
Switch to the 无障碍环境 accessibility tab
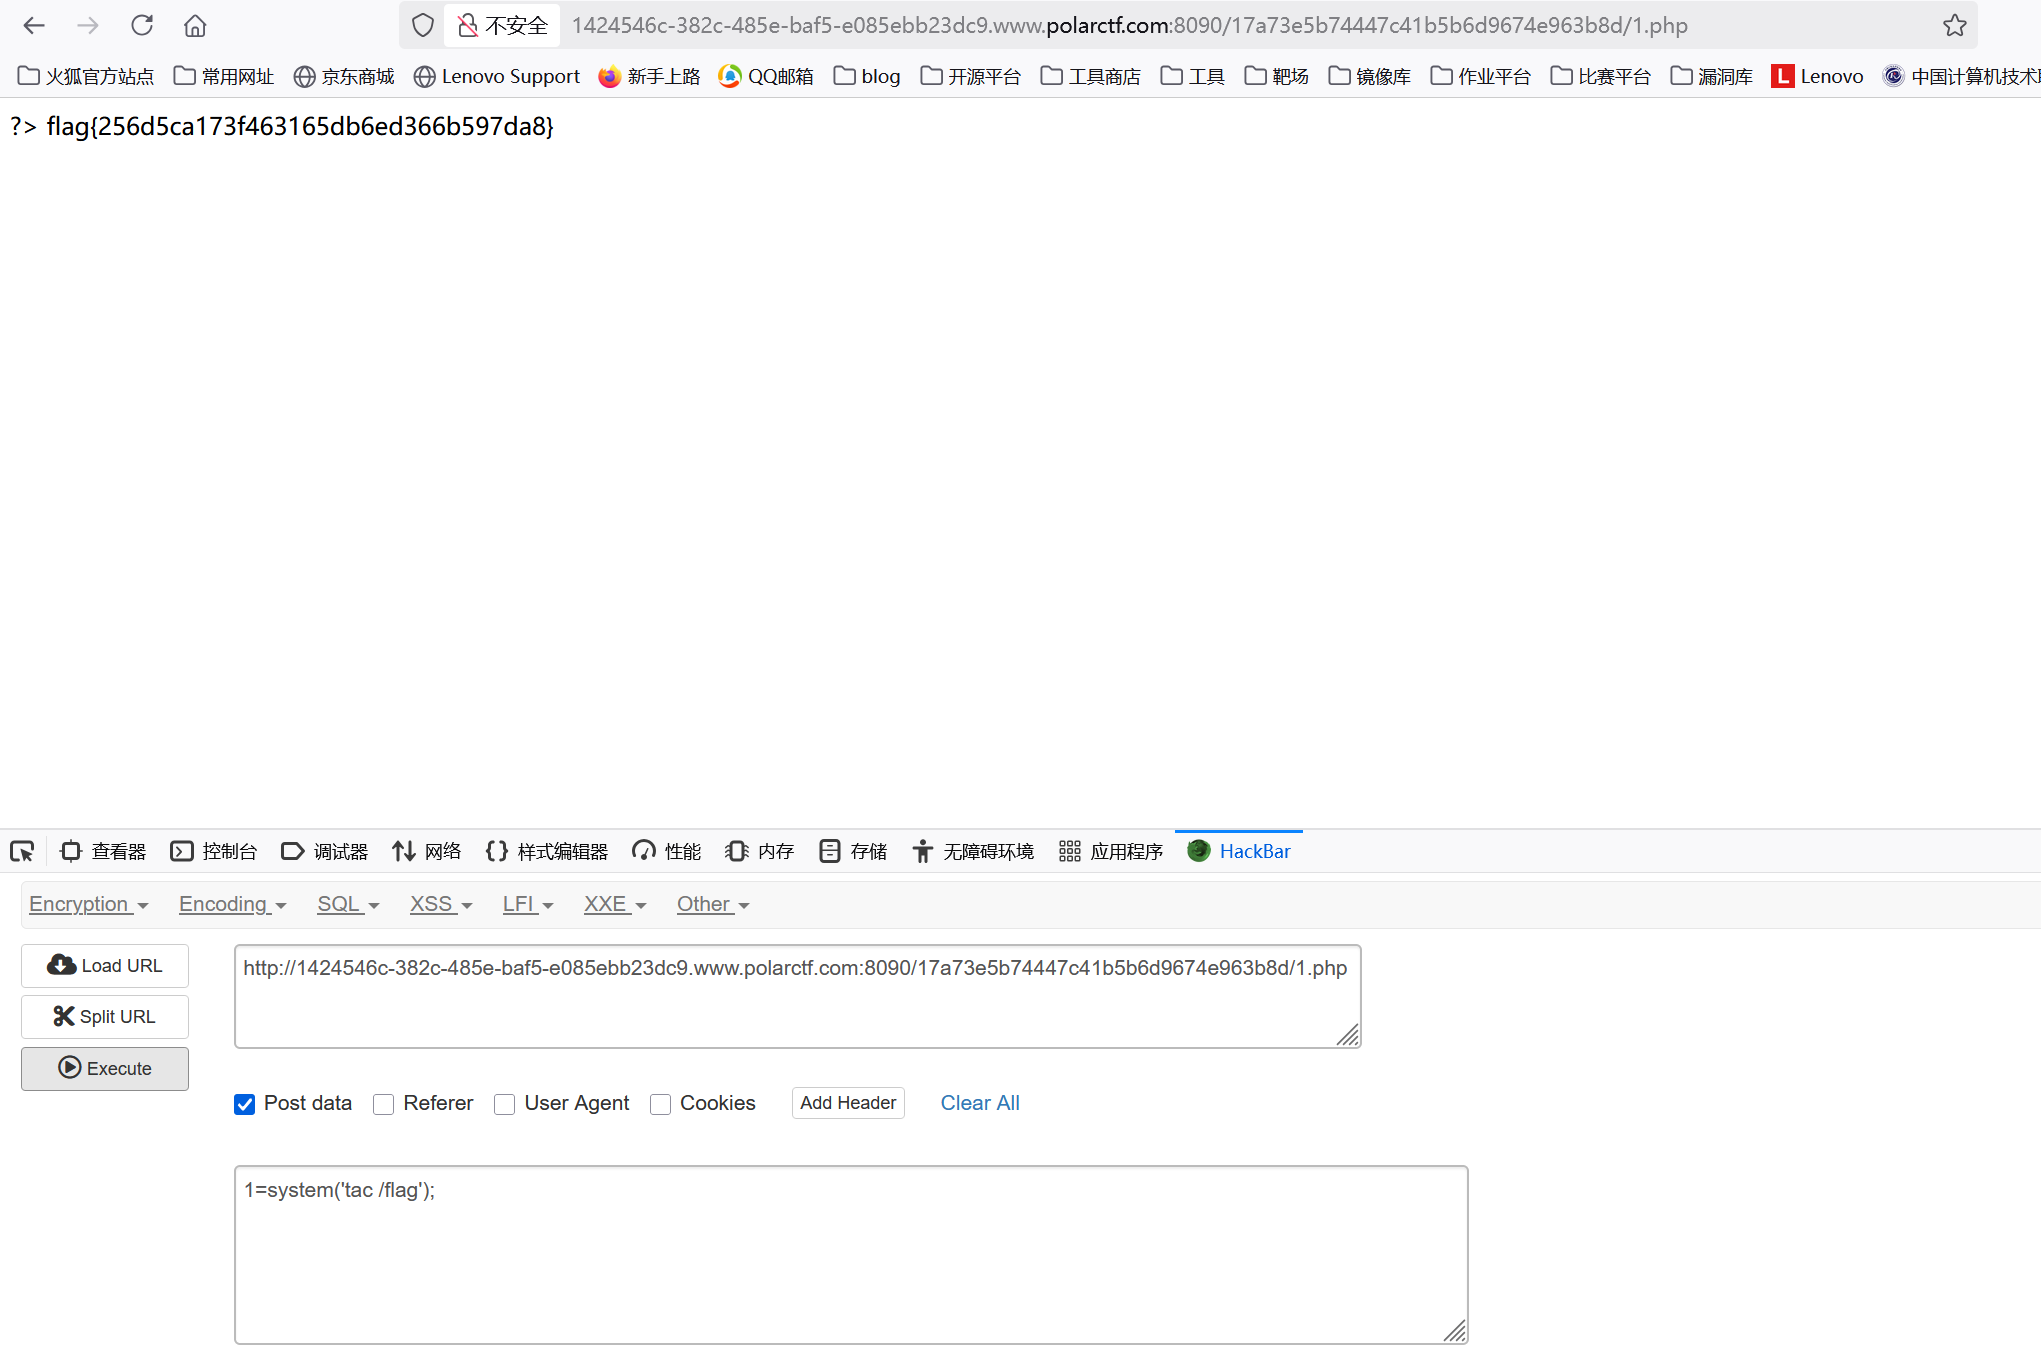973,851
